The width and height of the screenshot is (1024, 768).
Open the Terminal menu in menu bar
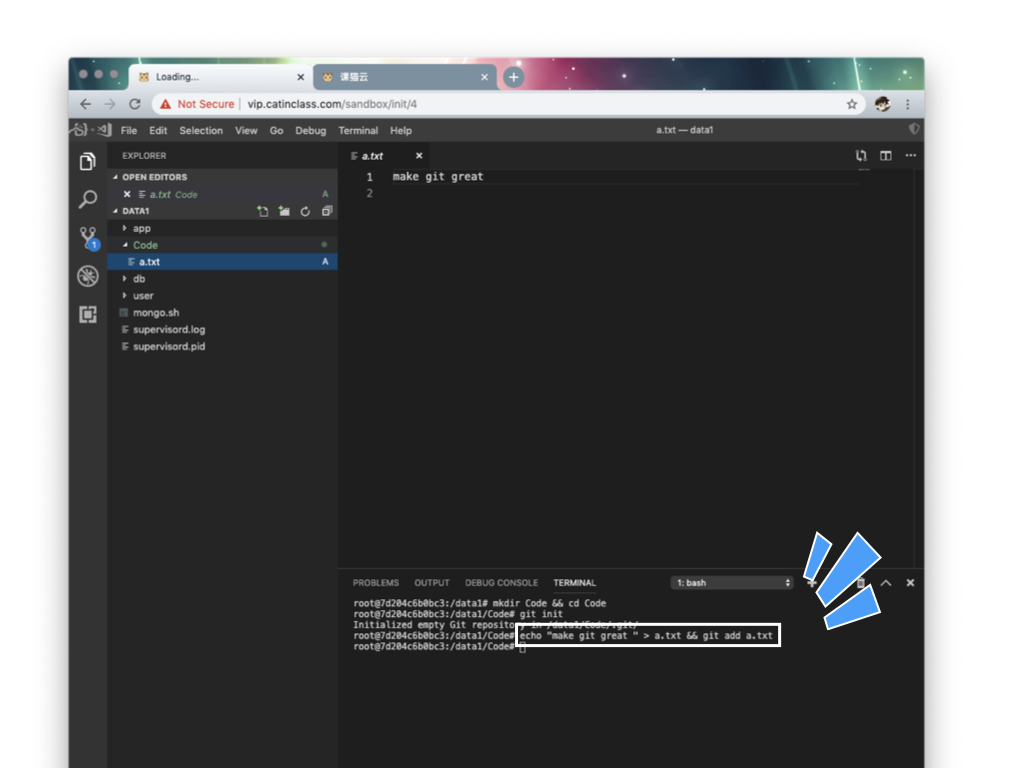(x=358, y=131)
